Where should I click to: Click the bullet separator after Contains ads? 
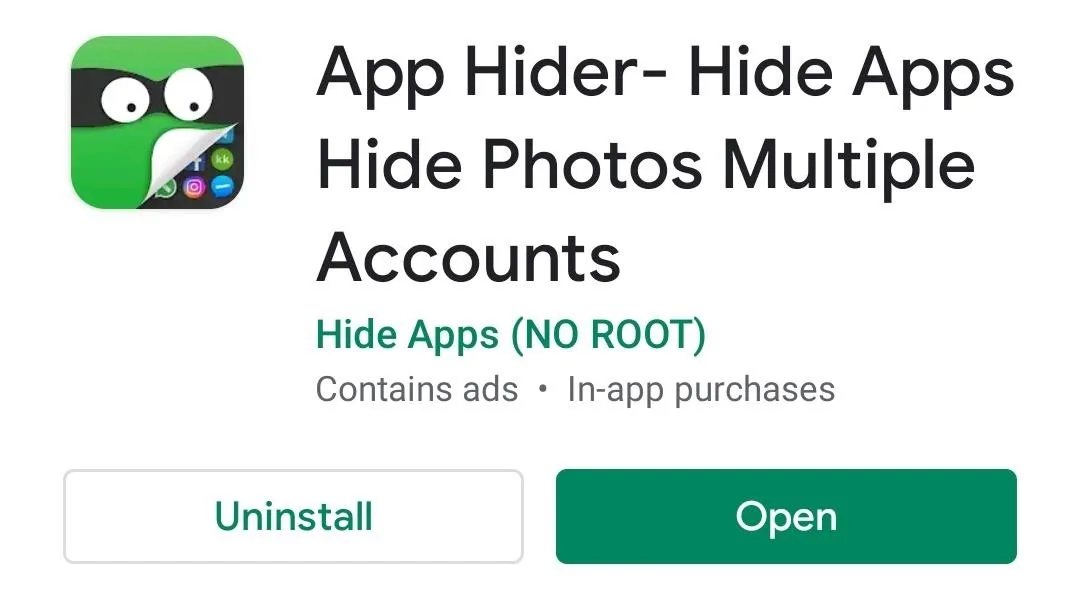click(543, 389)
